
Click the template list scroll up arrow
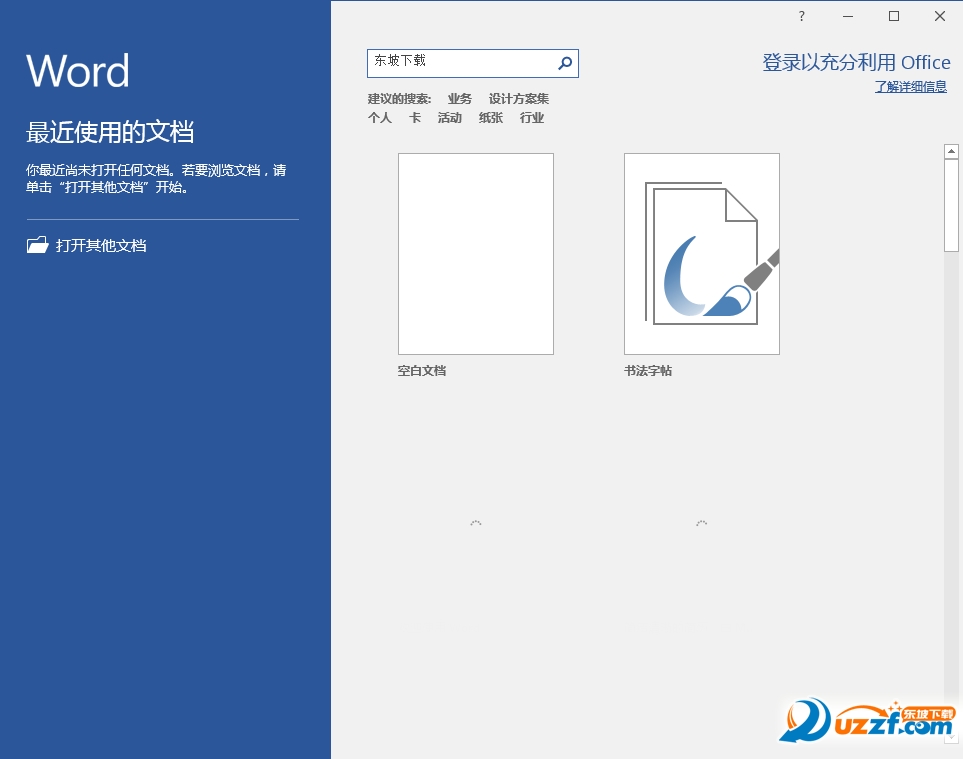click(951, 151)
